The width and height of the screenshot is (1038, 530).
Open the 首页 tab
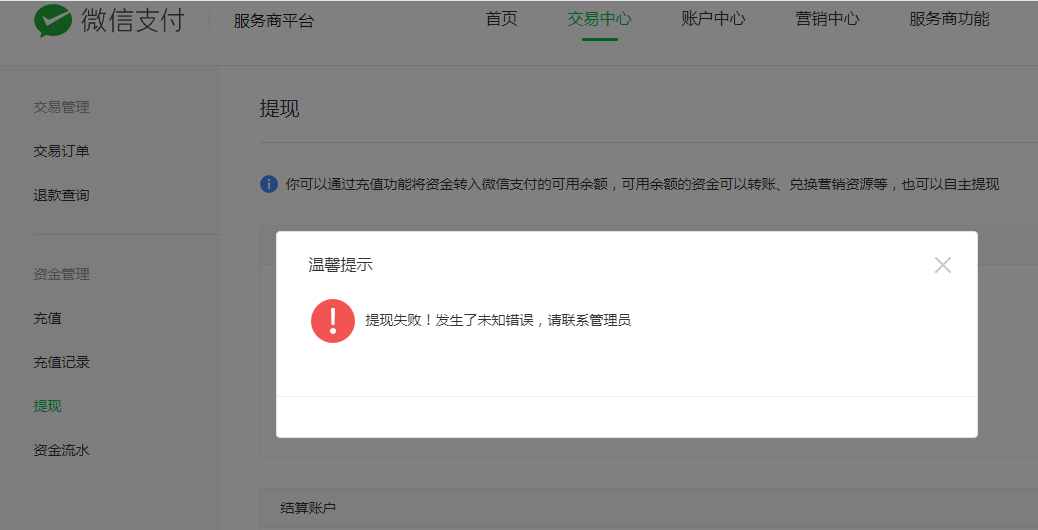(x=501, y=19)
